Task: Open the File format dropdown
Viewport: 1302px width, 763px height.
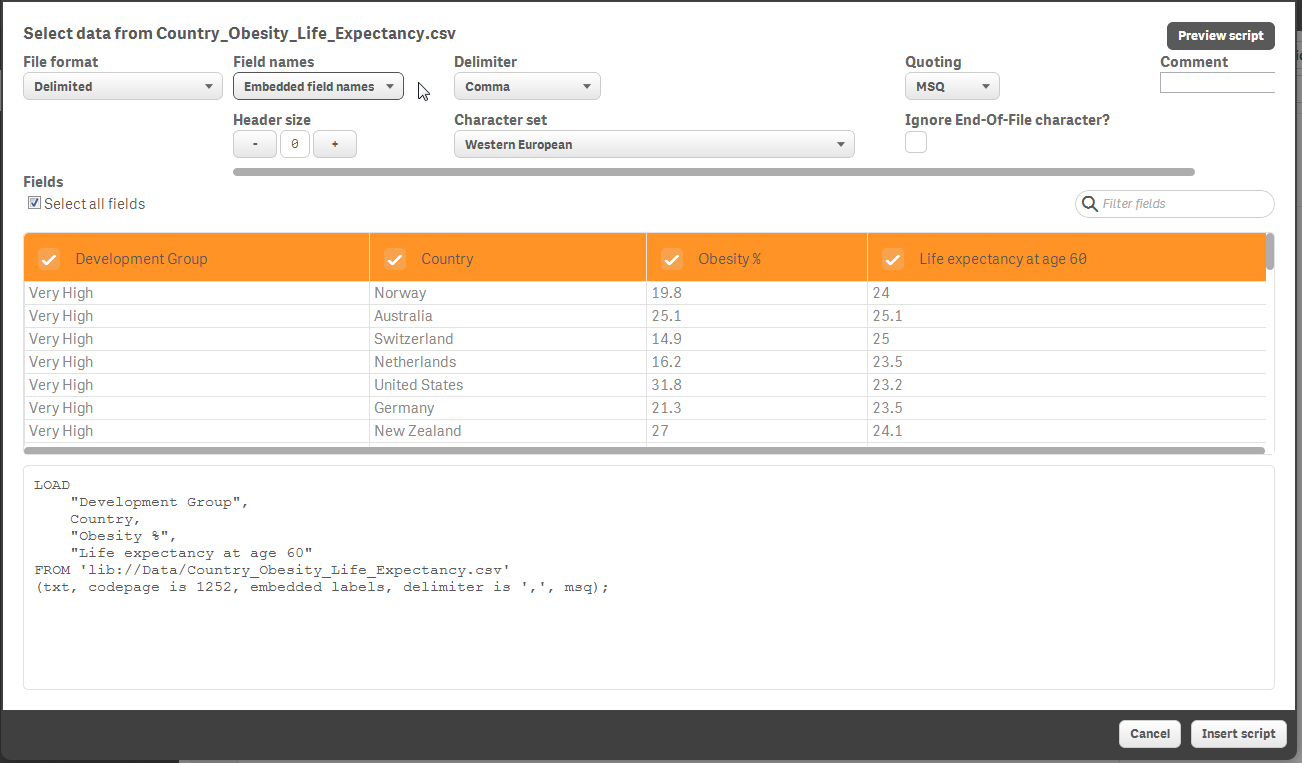Action: [x=122, y=86]
